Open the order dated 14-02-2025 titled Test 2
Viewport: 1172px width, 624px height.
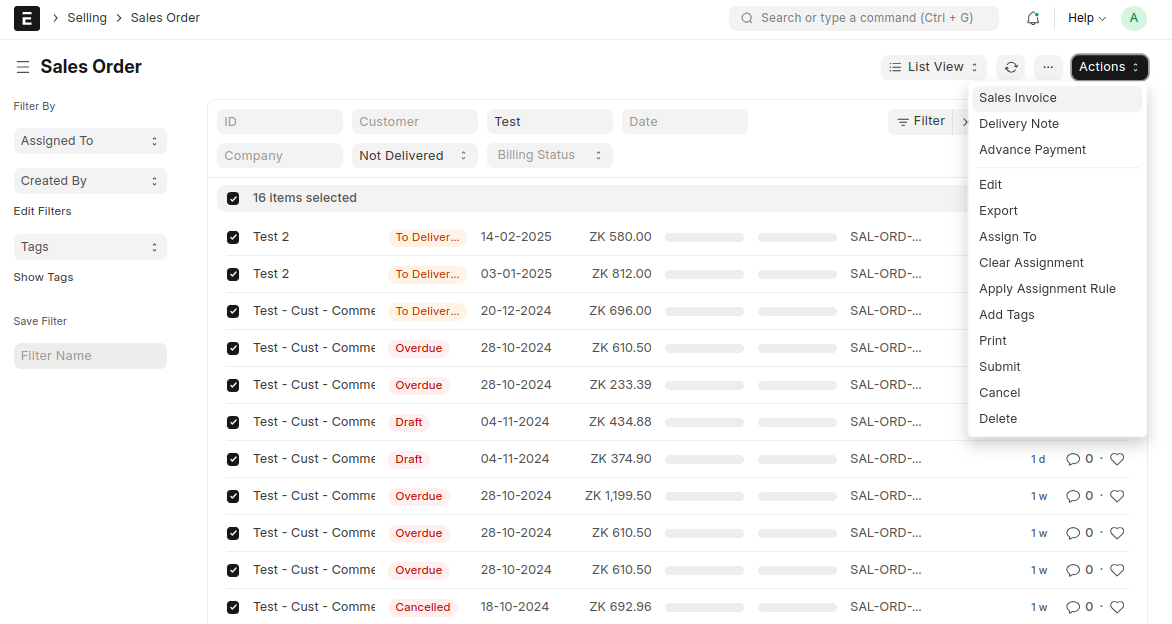click(x=271, y=237)
